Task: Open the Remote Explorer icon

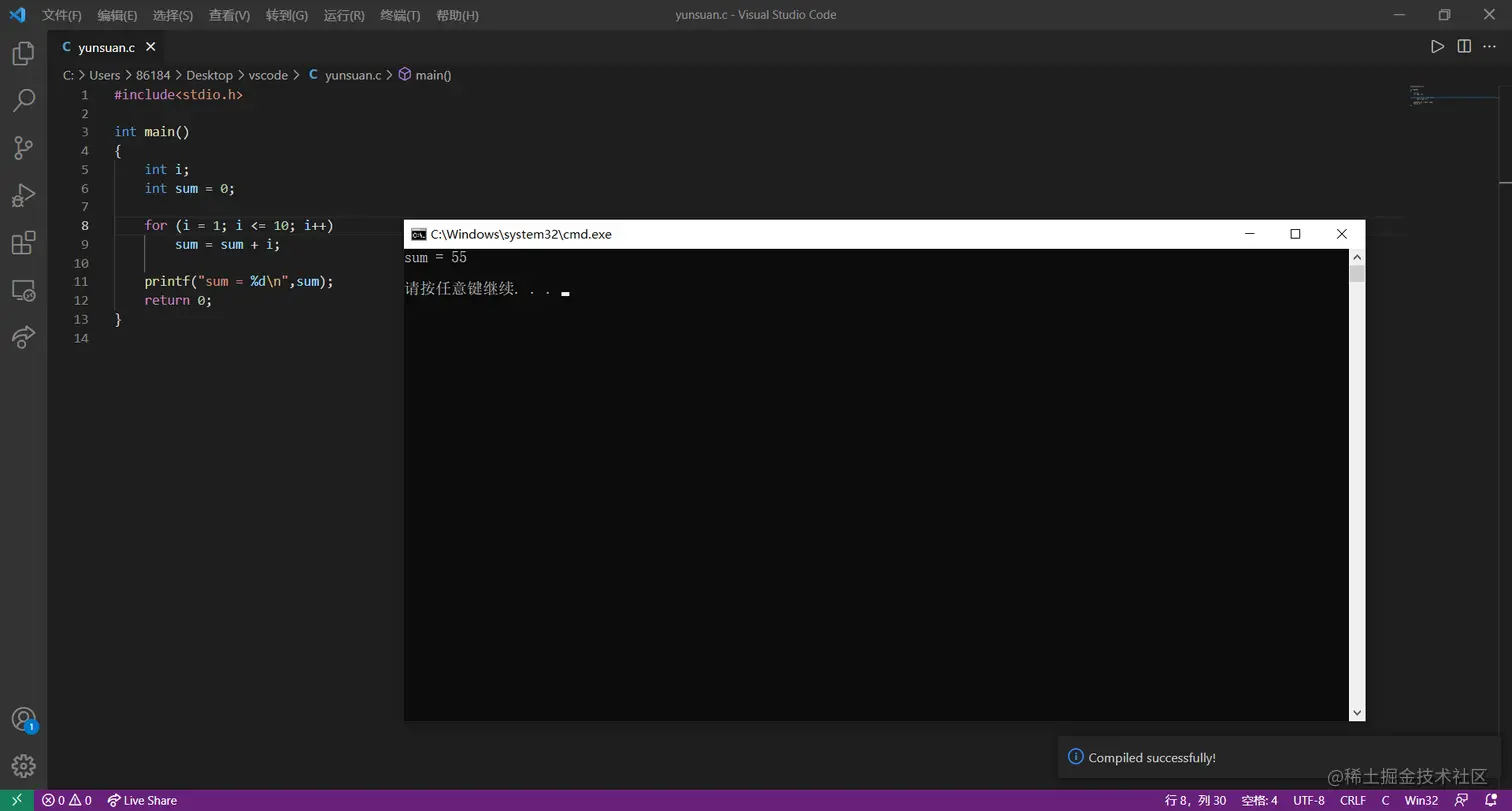Action: tap(23, 290)
